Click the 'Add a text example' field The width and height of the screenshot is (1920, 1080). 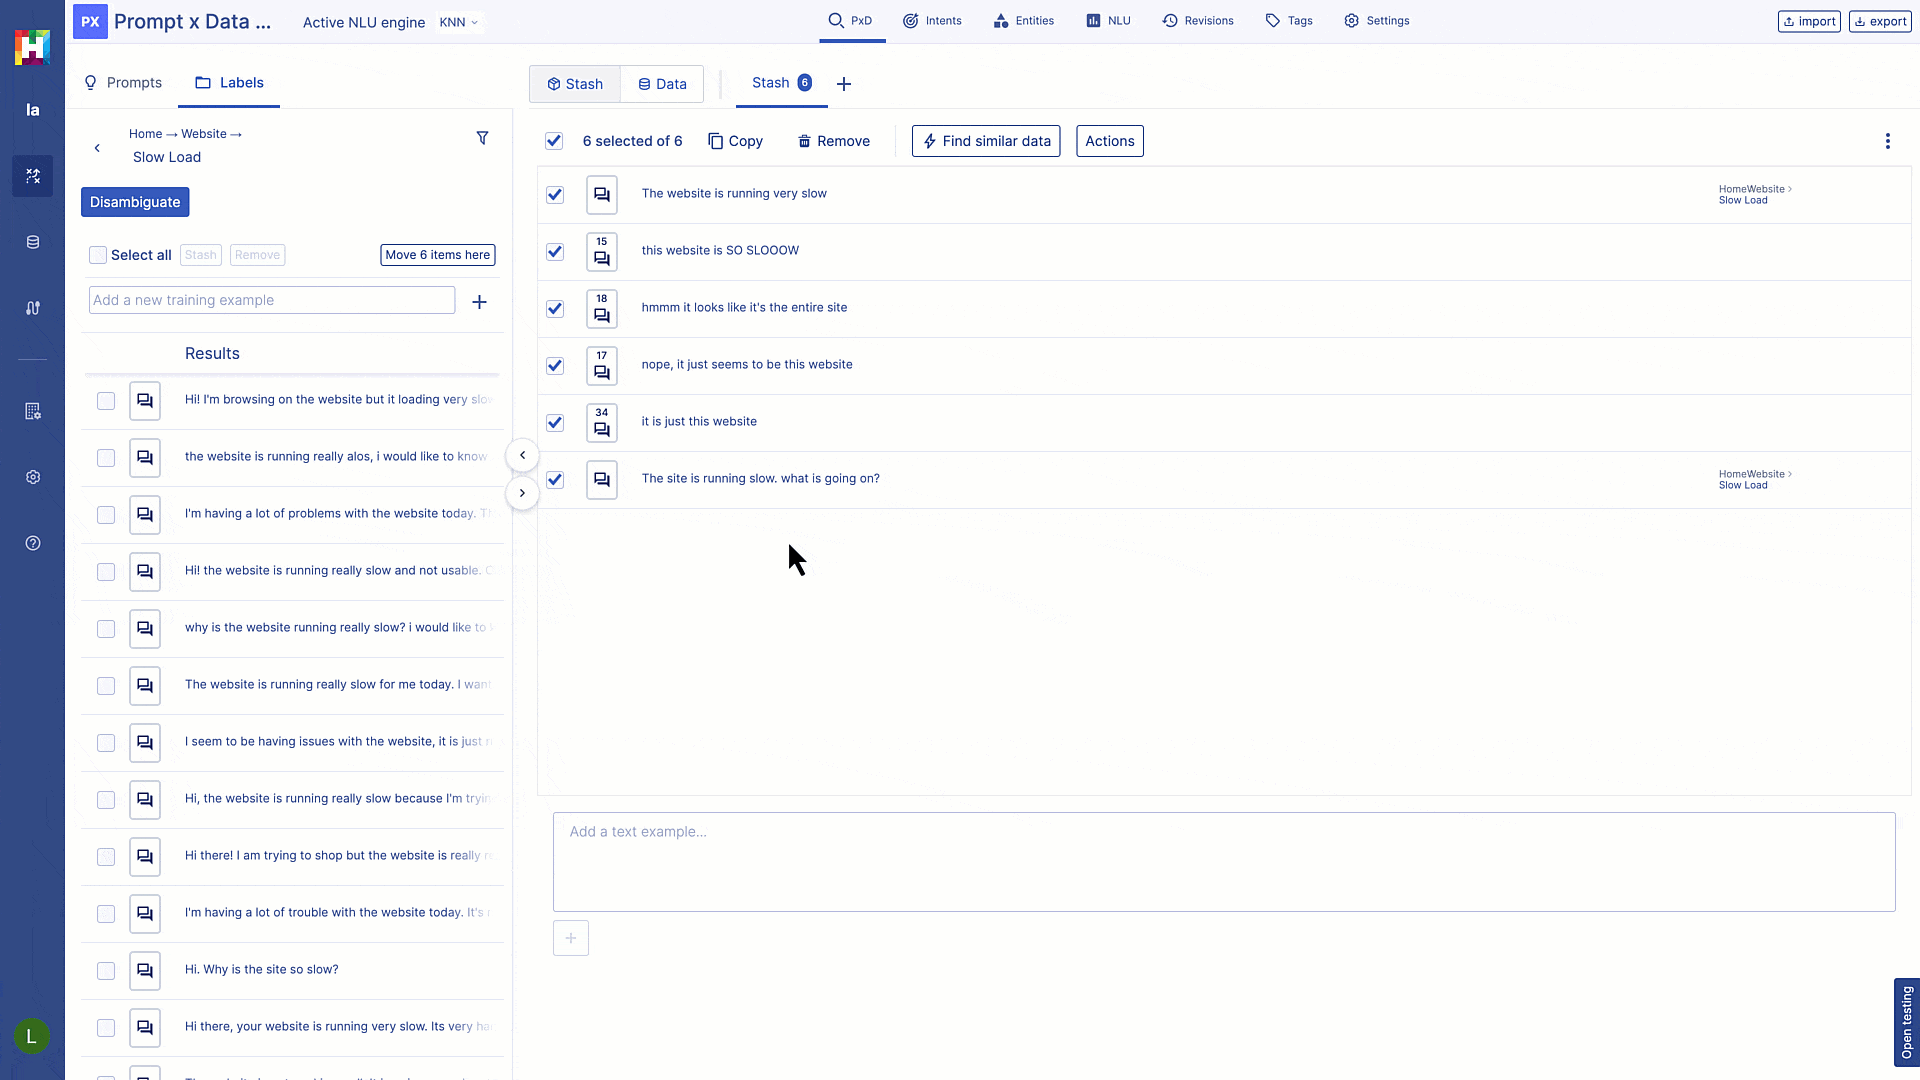click(x=1223, y=861)
